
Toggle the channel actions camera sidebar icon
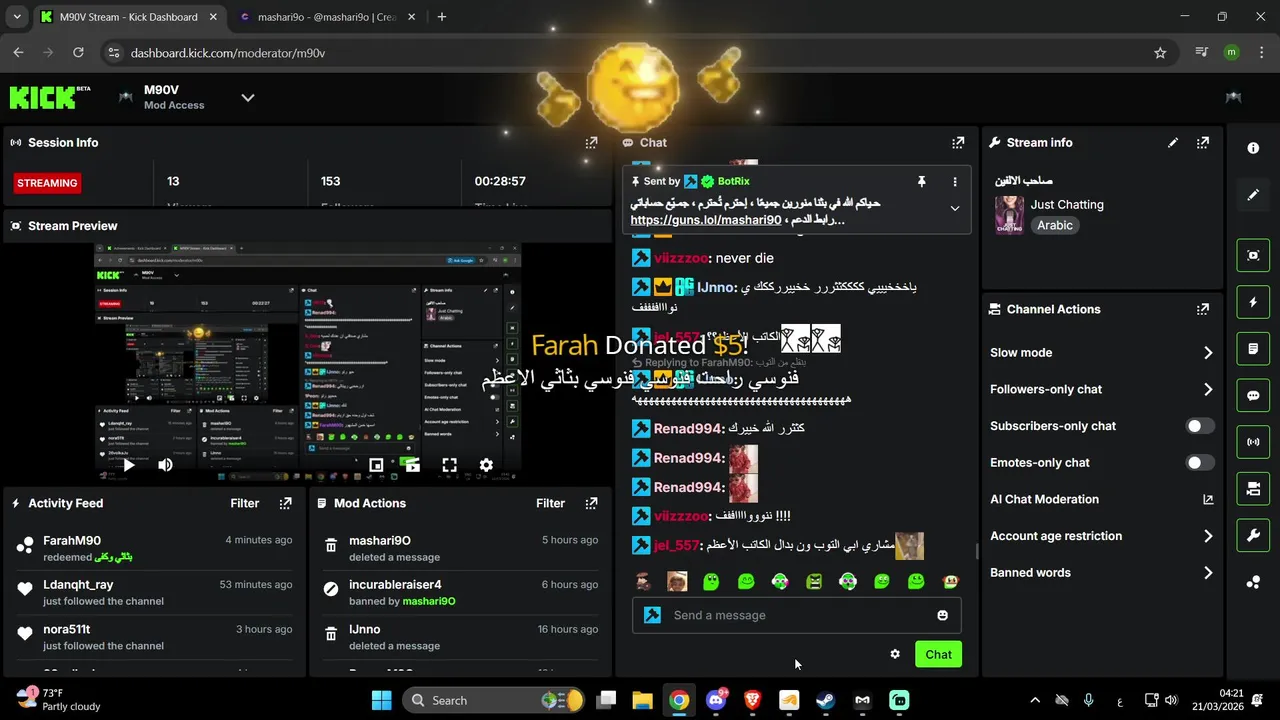(x=1253, y=489)
